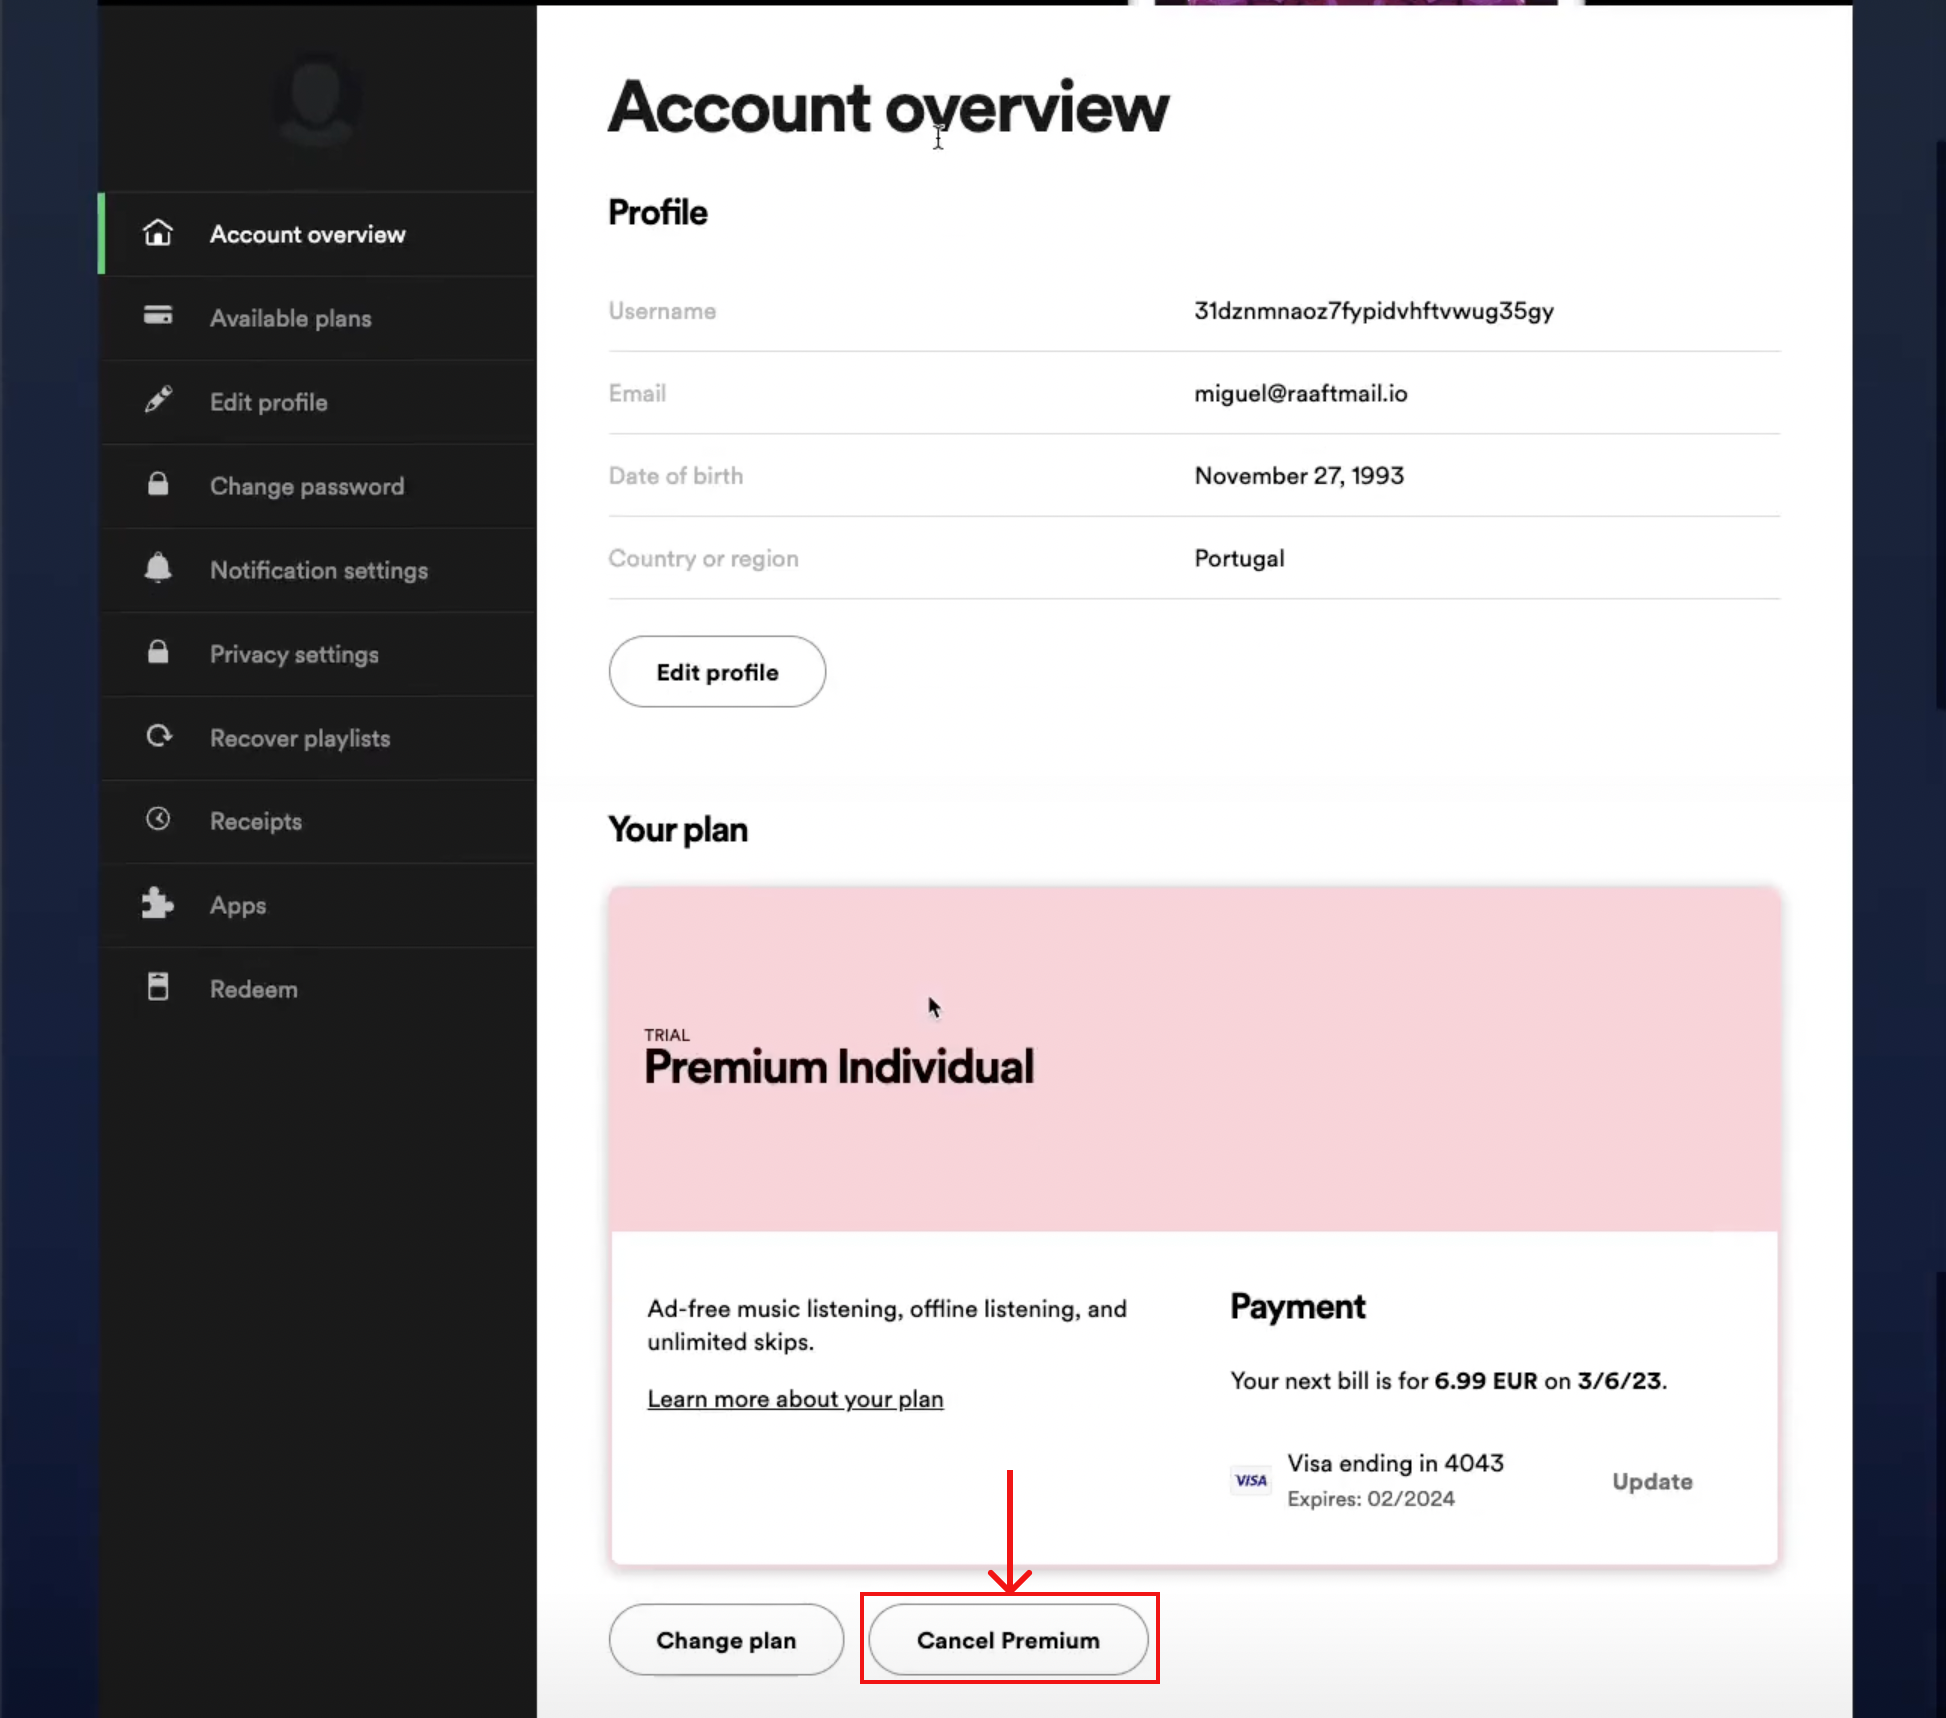Click the email input field
Image resolution: width=1946 pixels, height=1718 pixels.
click(x=1301, y=393)
